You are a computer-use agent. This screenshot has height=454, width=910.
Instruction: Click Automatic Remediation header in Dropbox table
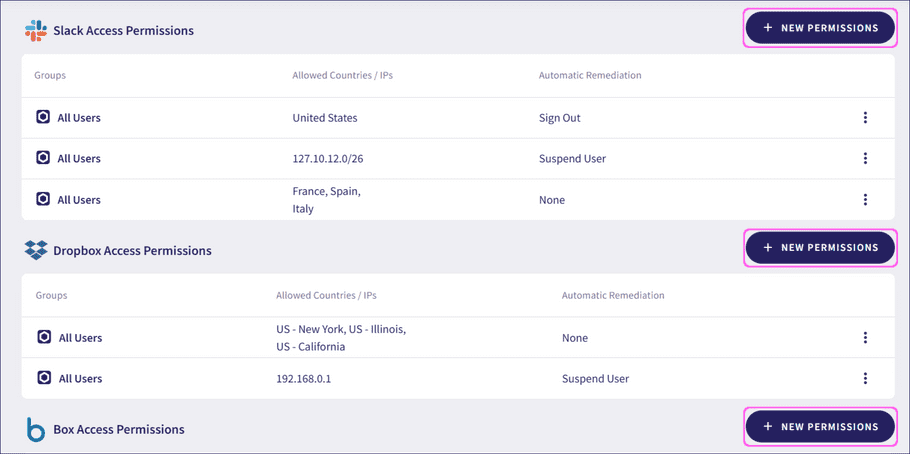pyautogui.click(x=613, y=295)
